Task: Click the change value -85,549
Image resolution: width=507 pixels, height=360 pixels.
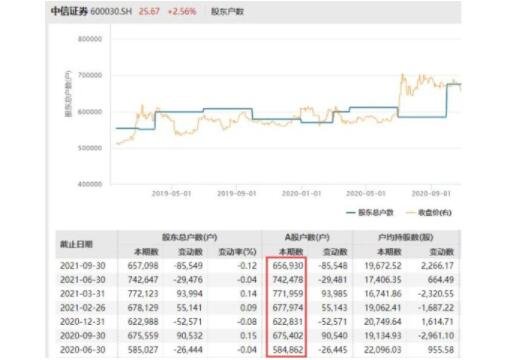Action: click(x=188, y=266)
